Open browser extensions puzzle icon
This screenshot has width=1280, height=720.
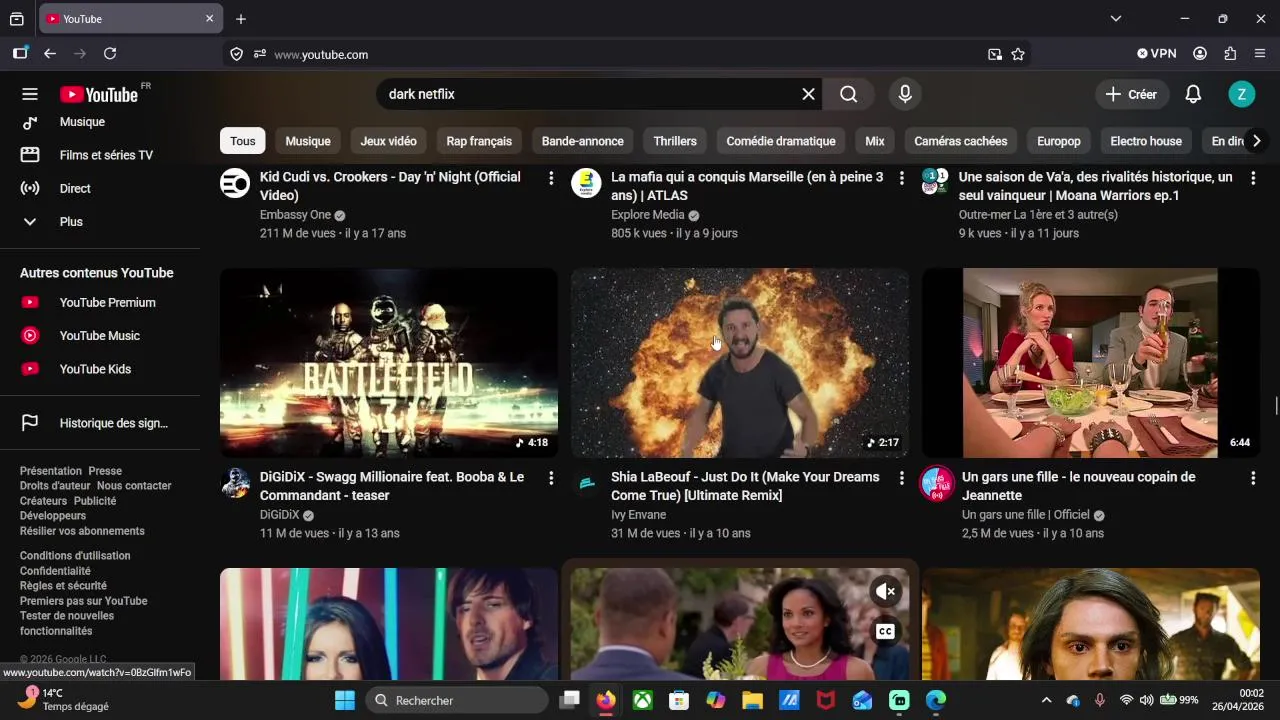(1230, 54)
